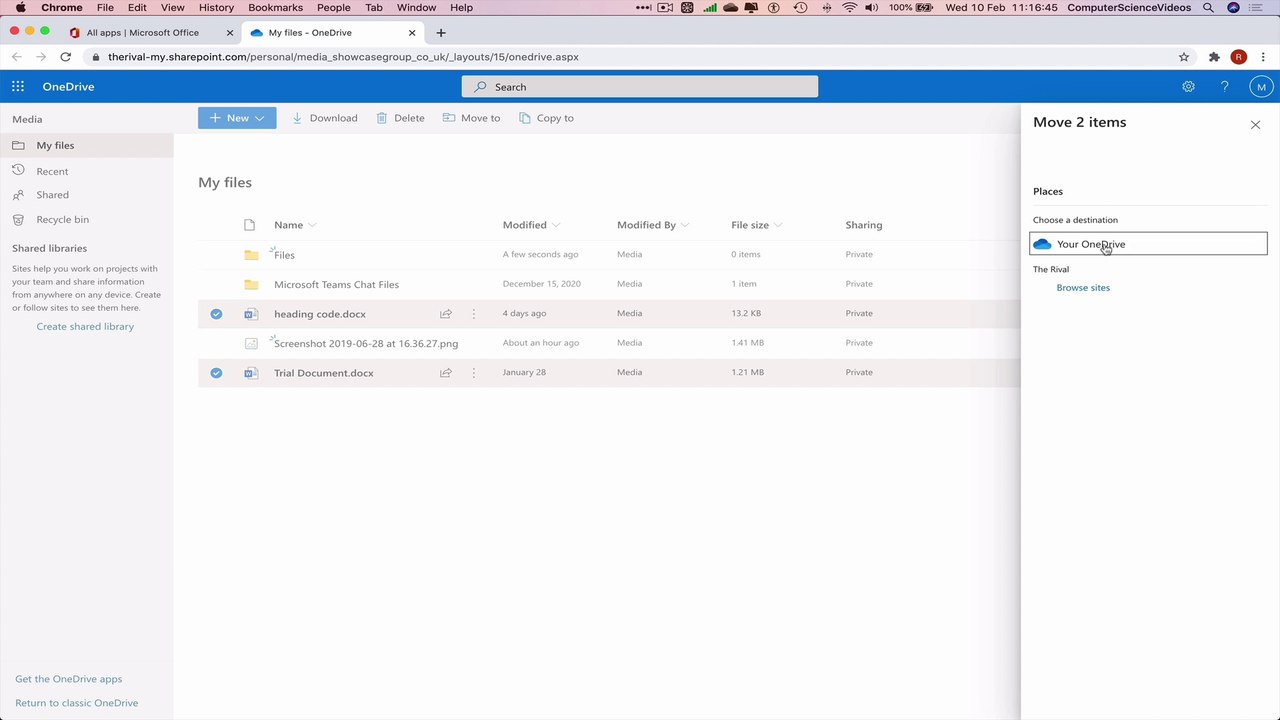
Task: Click the heading code.docx Word icon
Action: [x=251, y=314]
